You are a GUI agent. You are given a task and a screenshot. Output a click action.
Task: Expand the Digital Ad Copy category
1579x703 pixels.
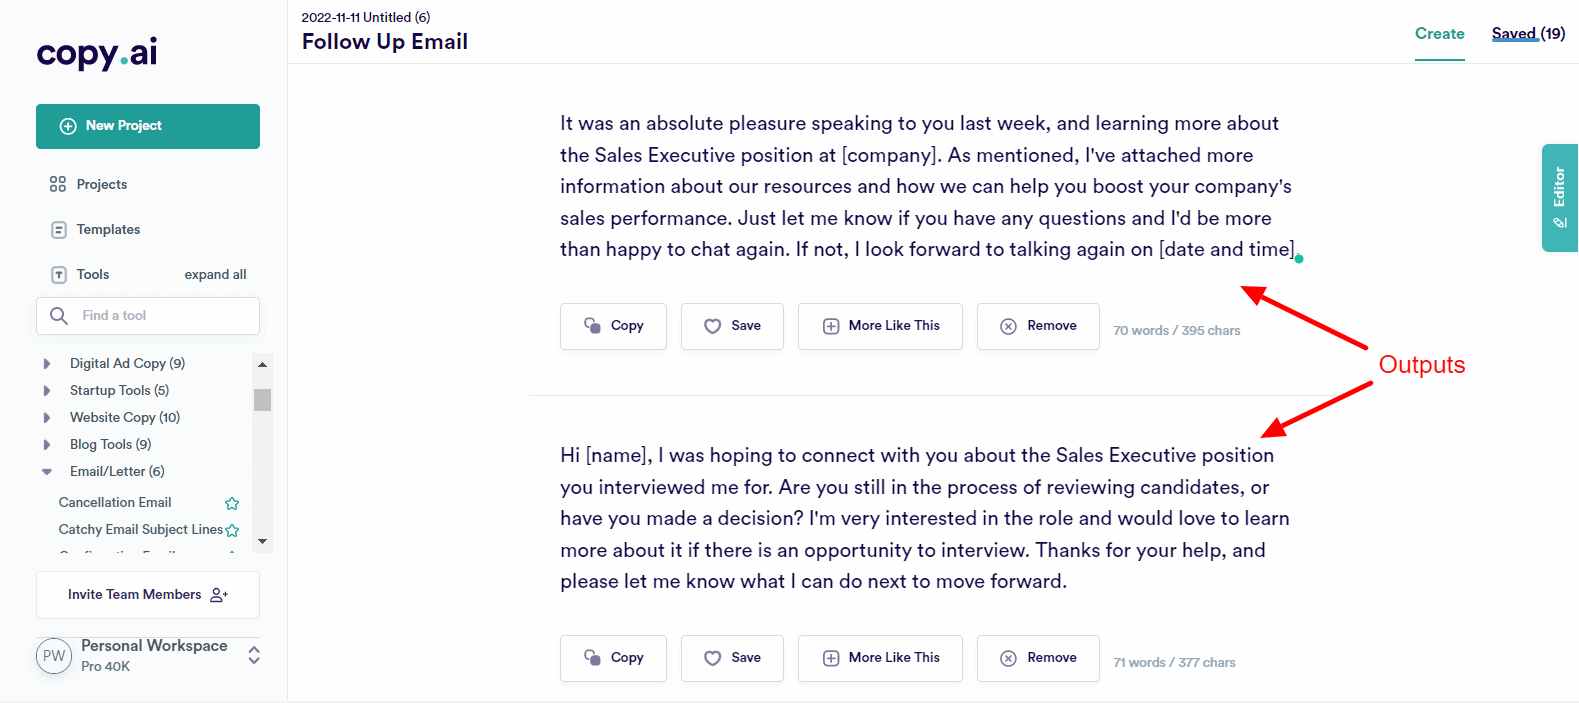[x=47, y=364]
